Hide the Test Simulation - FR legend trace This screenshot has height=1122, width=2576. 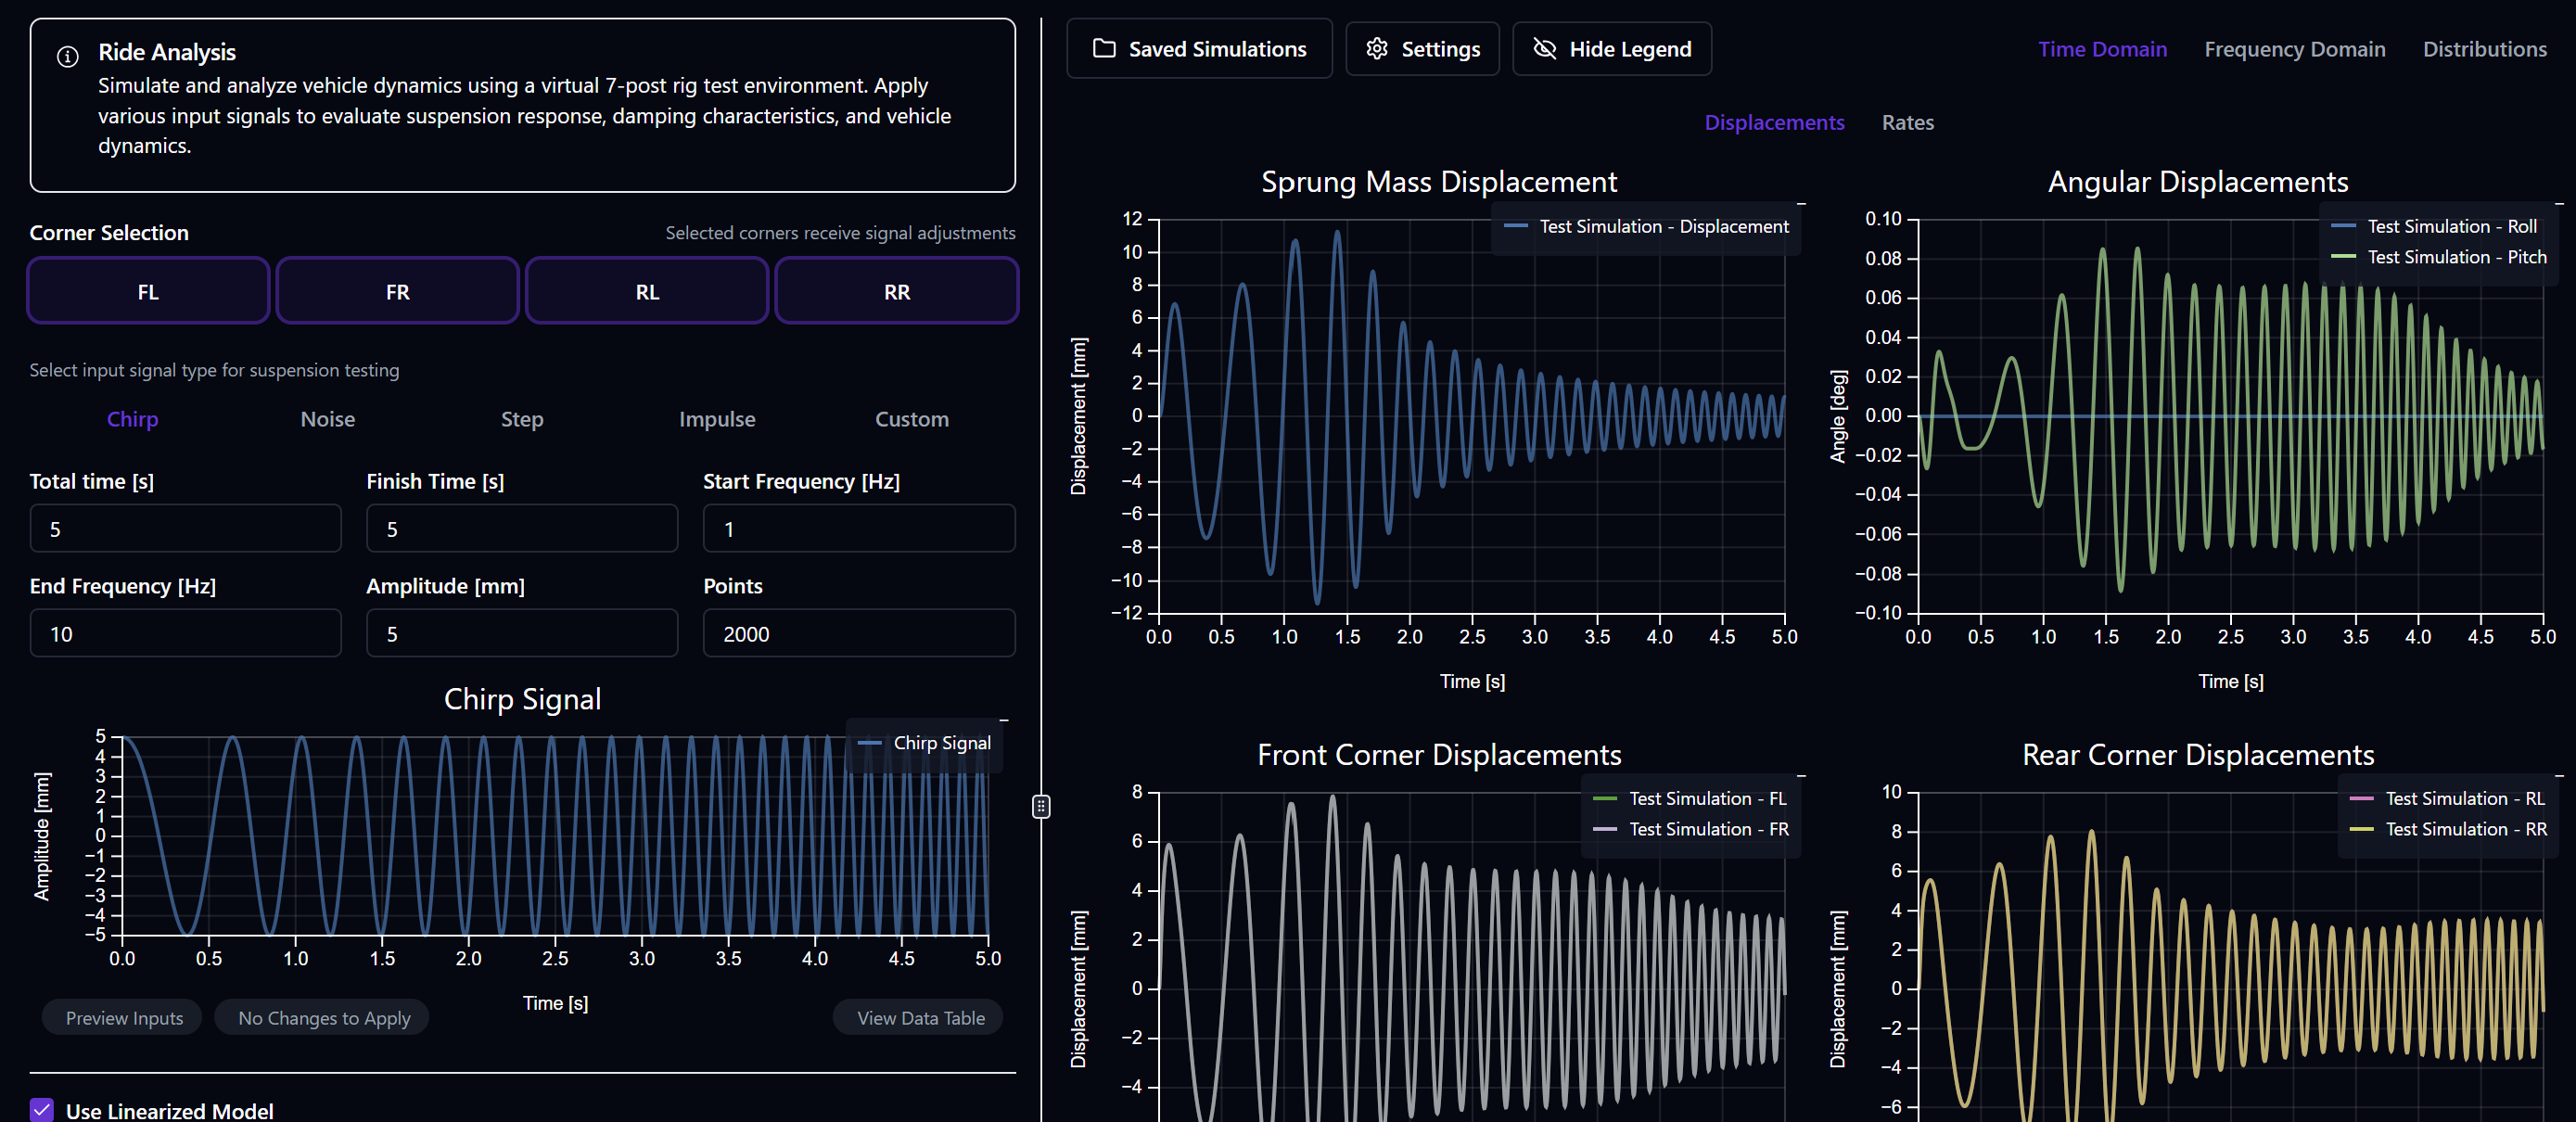1707,829
